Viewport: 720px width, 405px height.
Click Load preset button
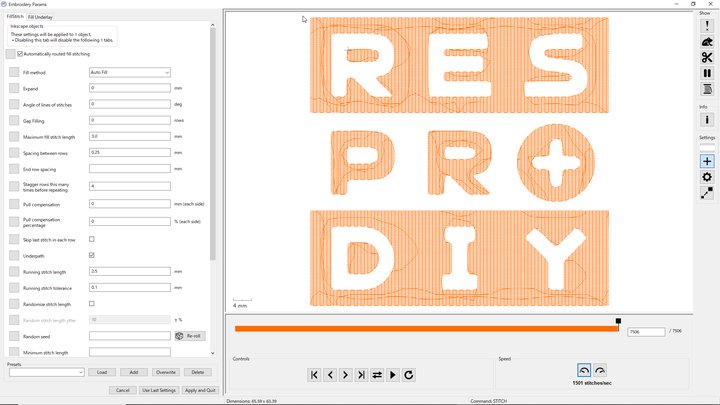click(102, 372)
